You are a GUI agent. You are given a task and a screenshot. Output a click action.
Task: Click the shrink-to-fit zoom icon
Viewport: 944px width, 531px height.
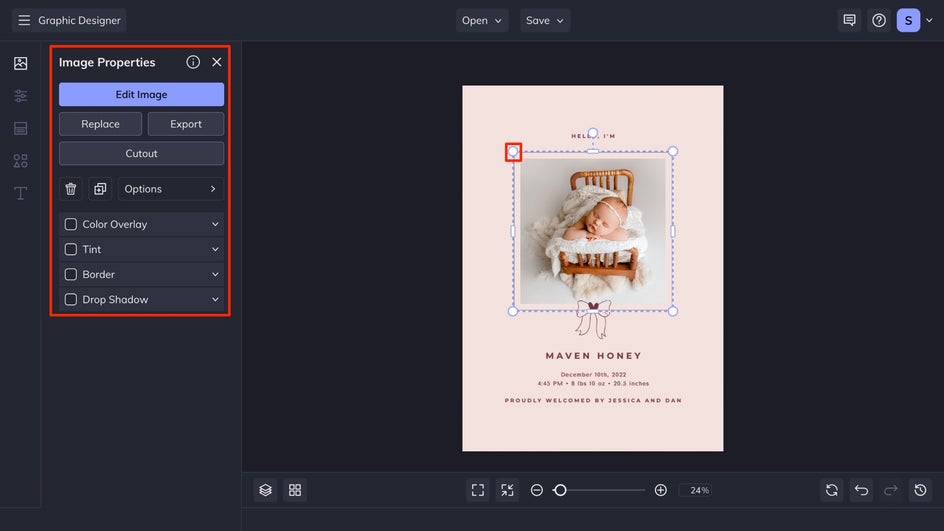click(508, 490)
